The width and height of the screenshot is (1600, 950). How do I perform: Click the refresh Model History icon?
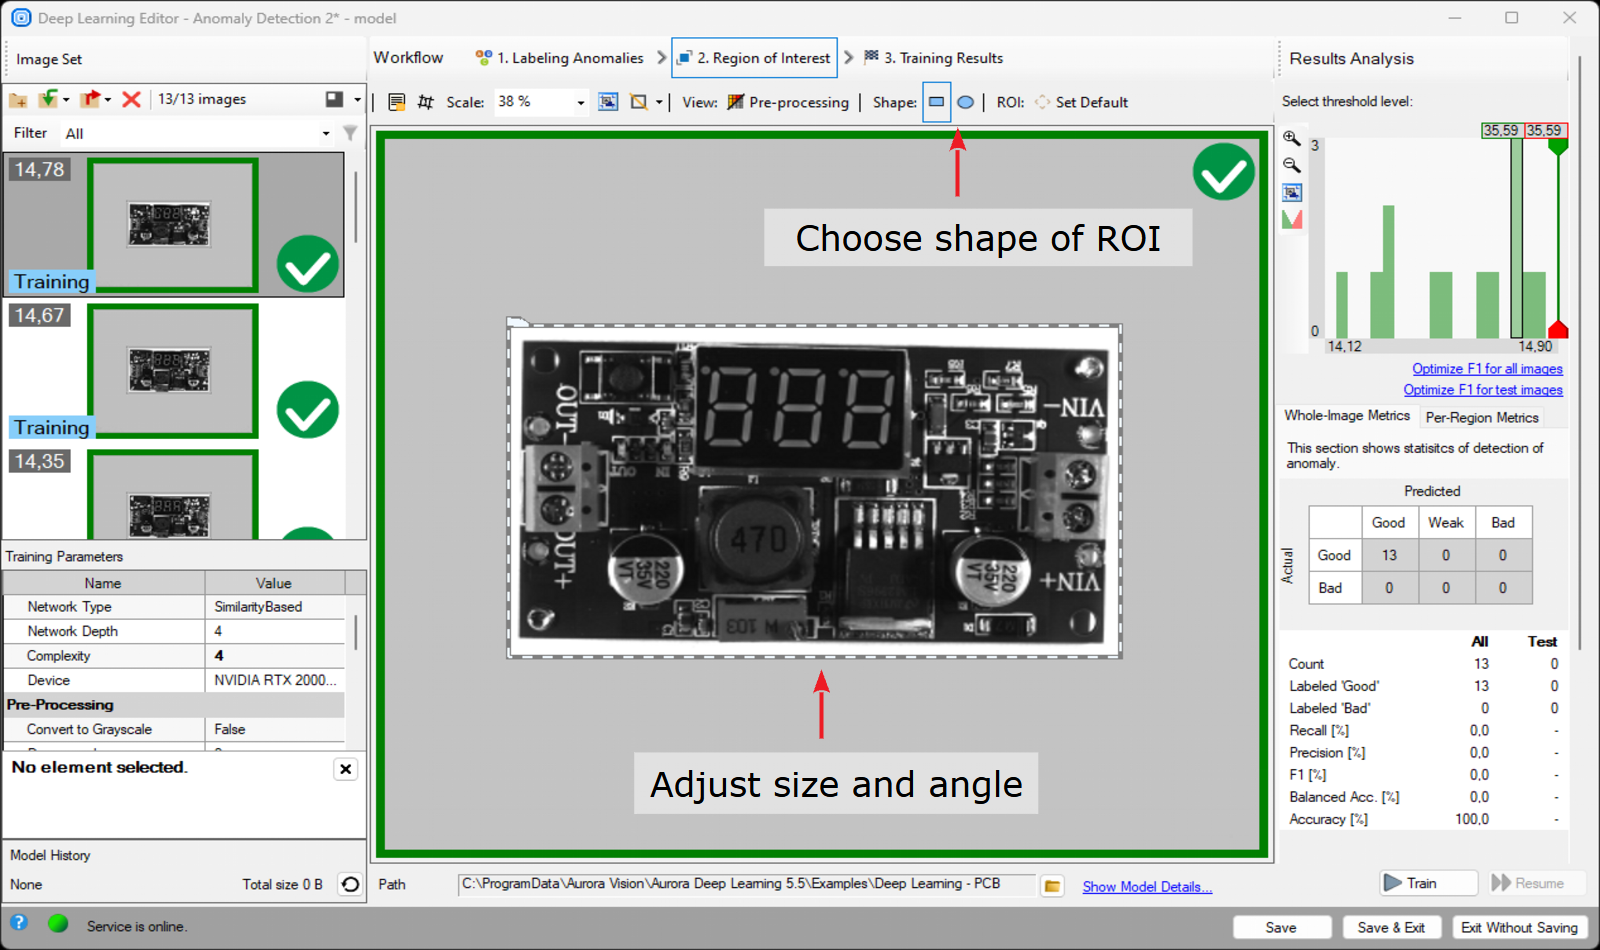coord(350,884)
